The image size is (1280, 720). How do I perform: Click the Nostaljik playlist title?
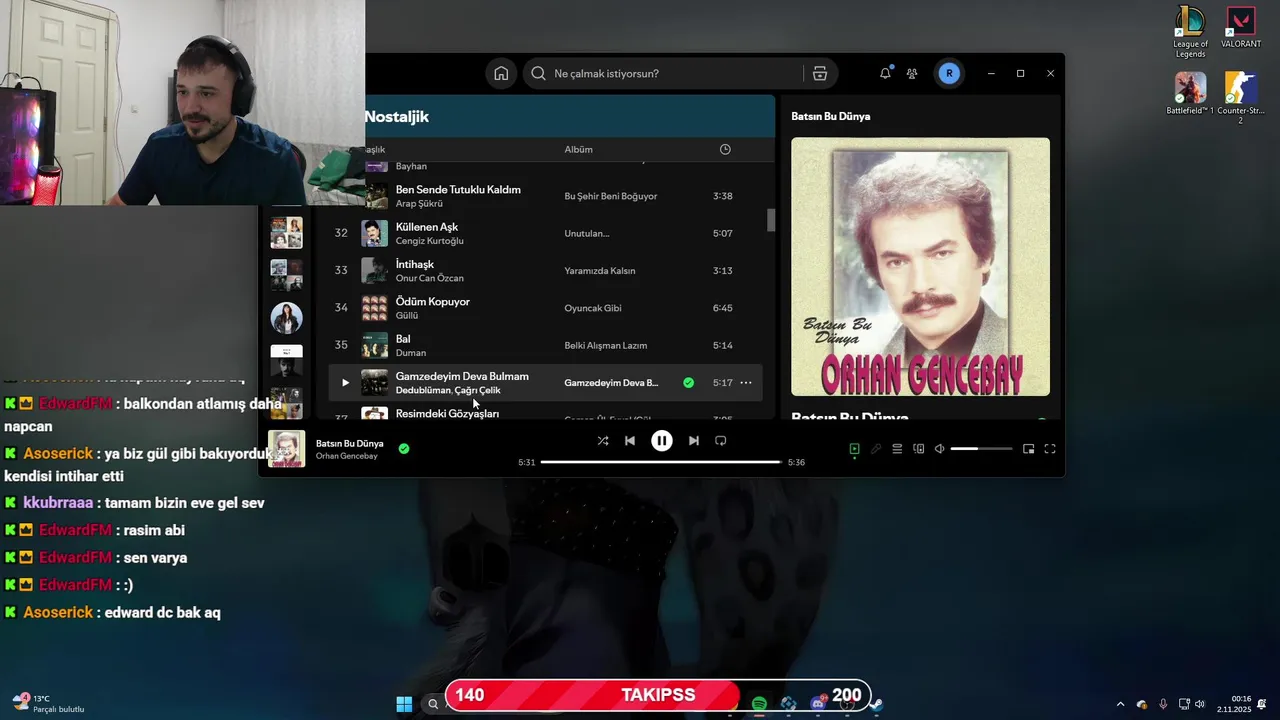click(x=397, y=117)
